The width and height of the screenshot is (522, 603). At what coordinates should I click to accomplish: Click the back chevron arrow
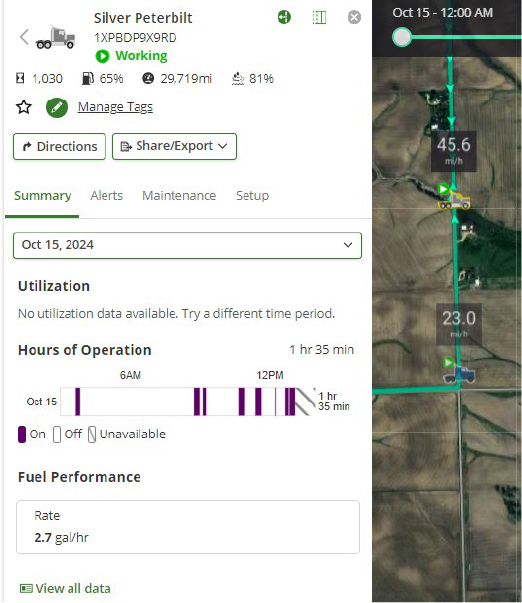[24, 37]
